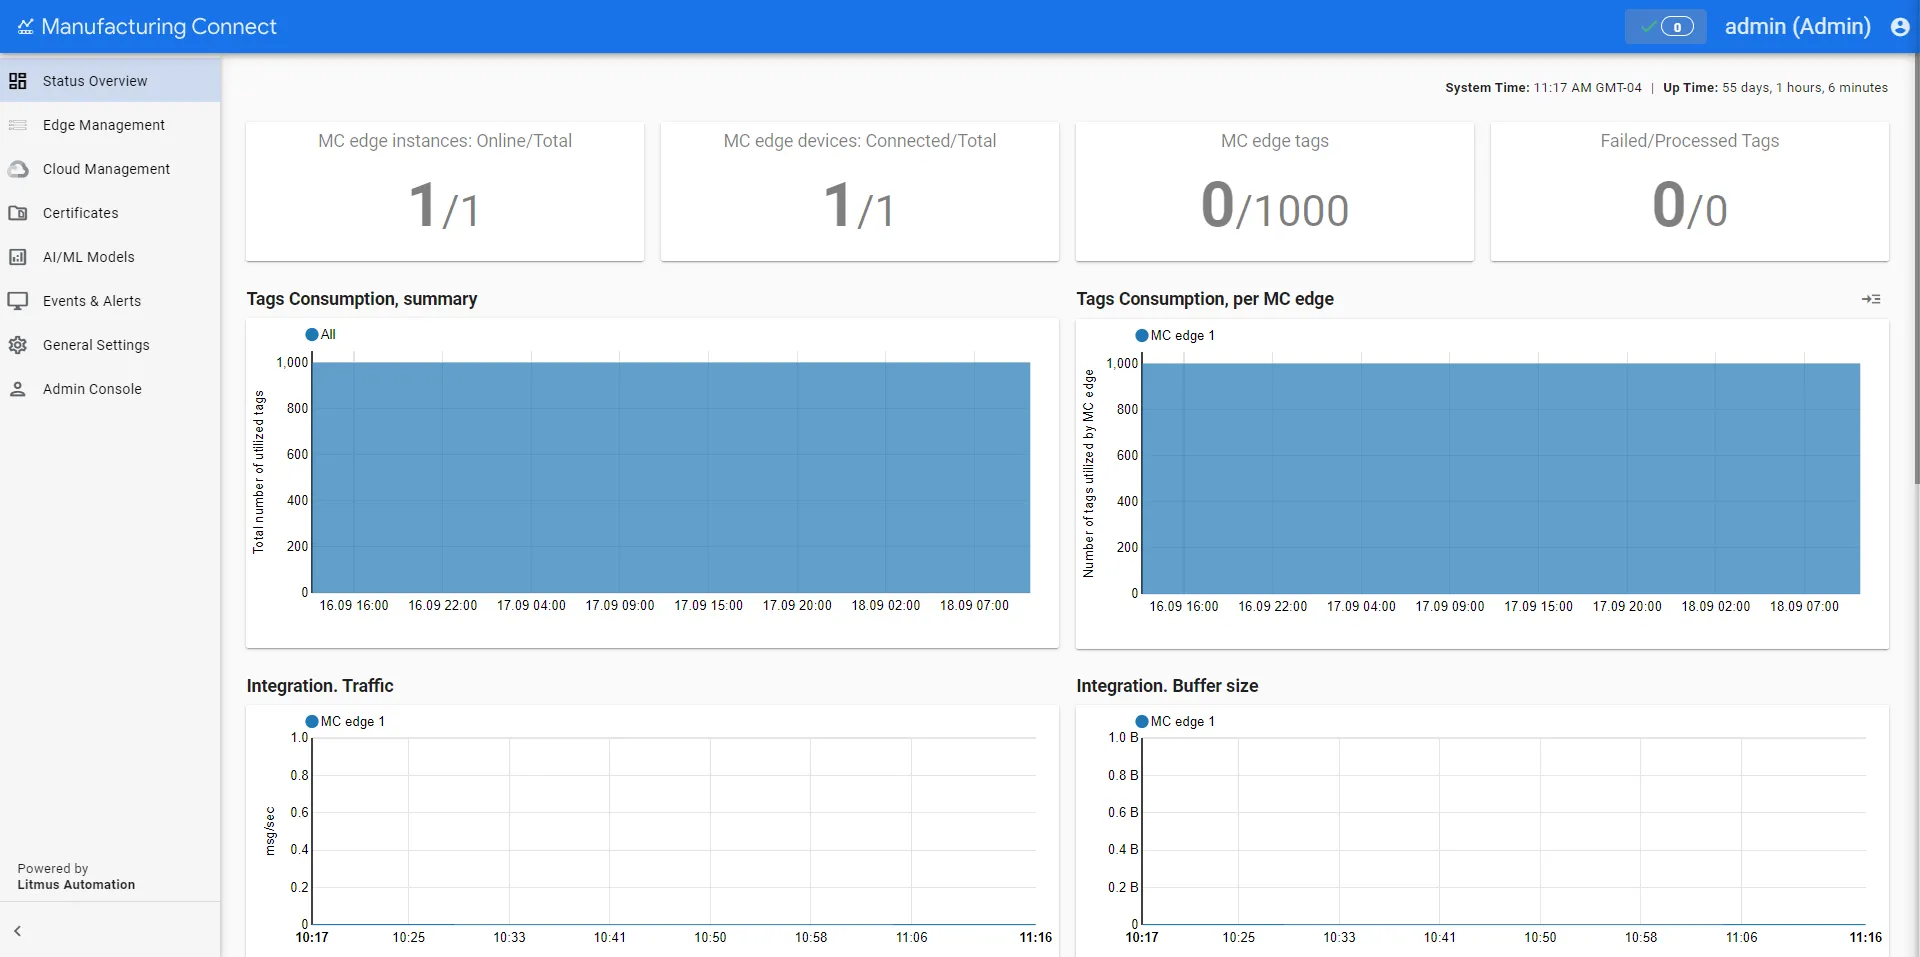Toggle MC edge 1 in Tags Consumption legend
The image size is (1920, 957).
1175,335
